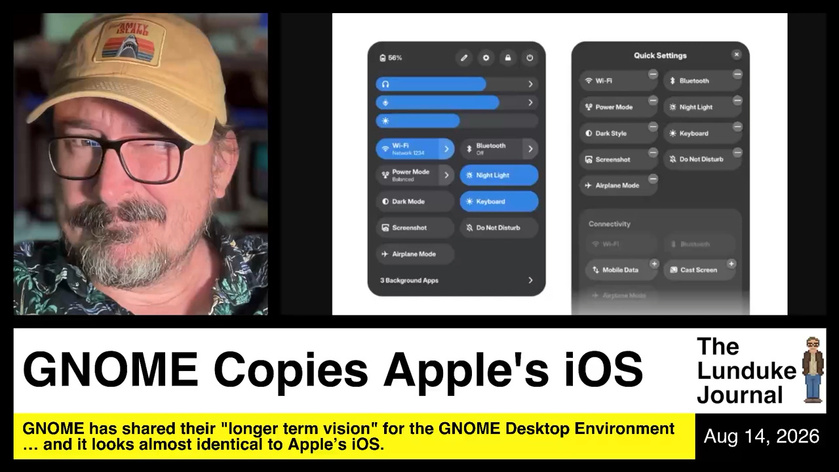Remove Airplane Mode tile with minus button
This screenshot has height=472, width=839.
(653, 179)
